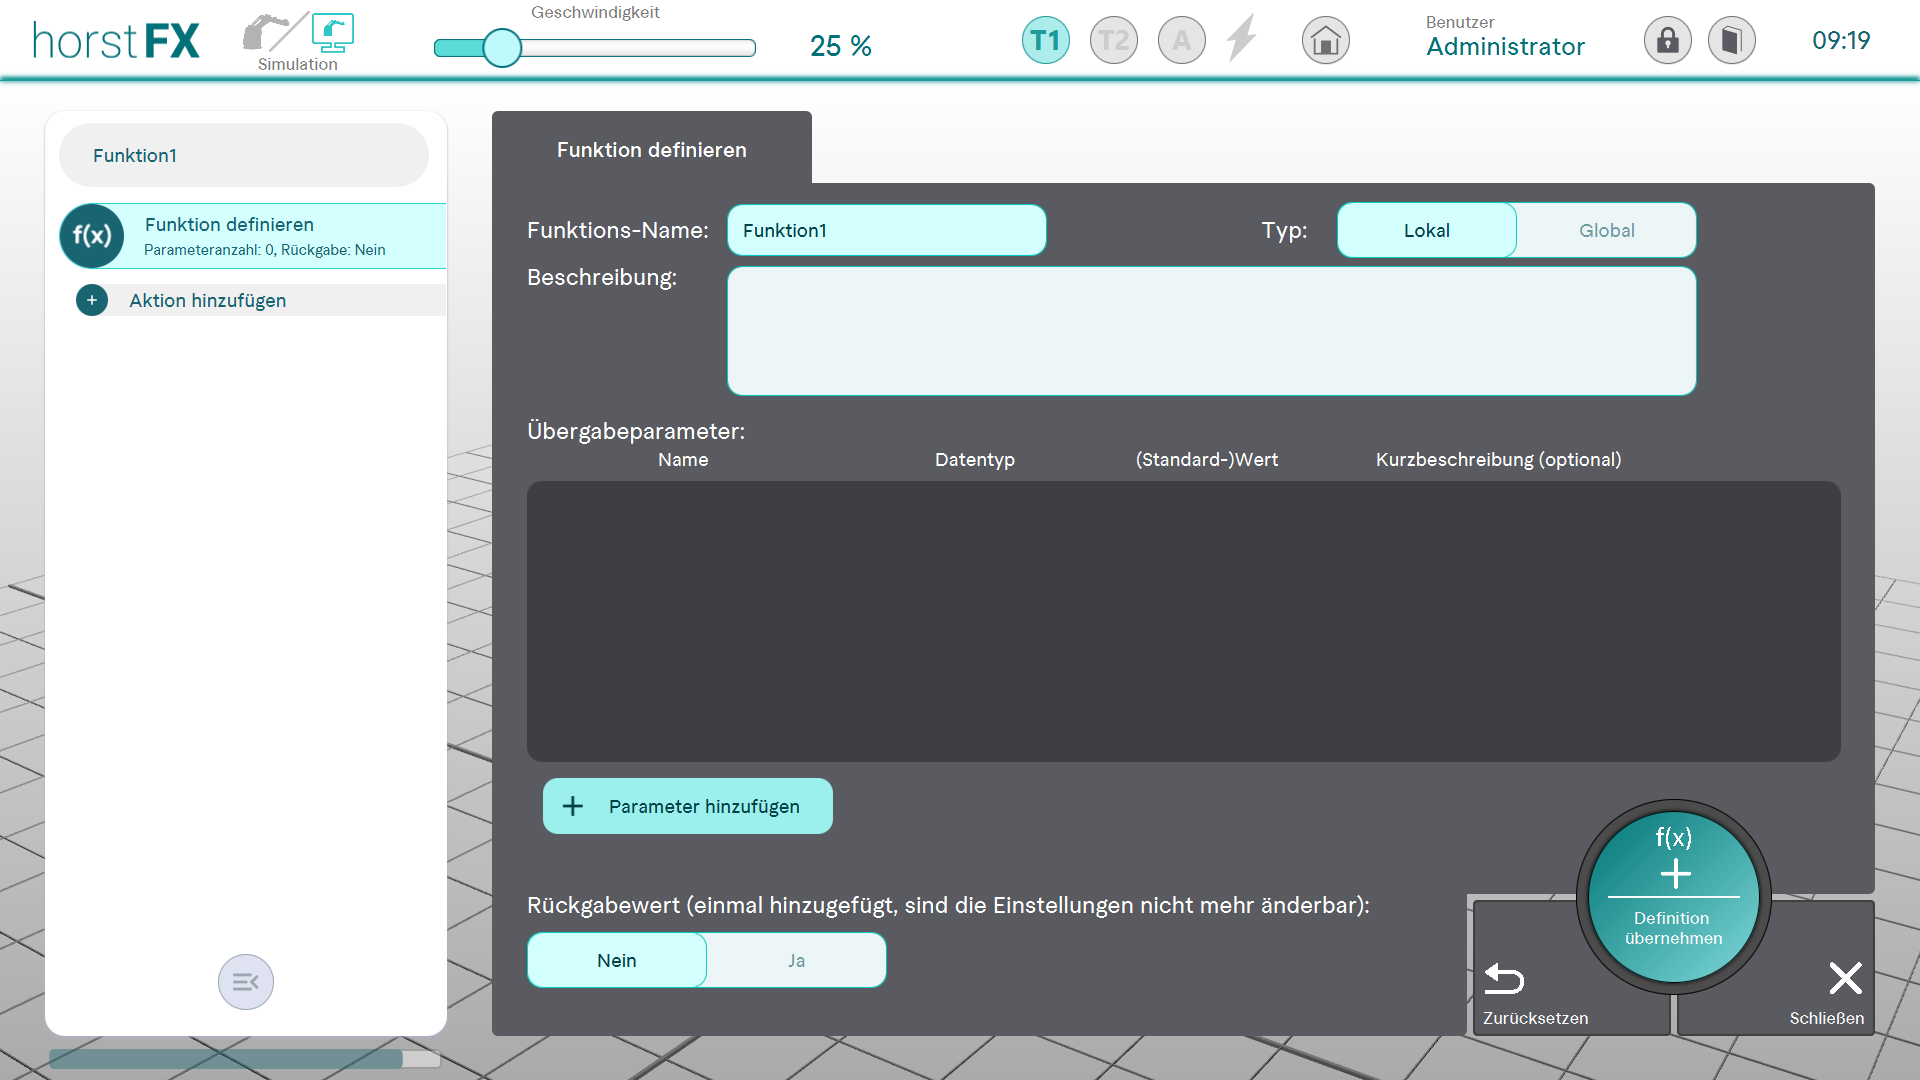Click Parameter hinzufügen button
Viewport: 1920px width, 1080px height.
[x=687, y=807]
